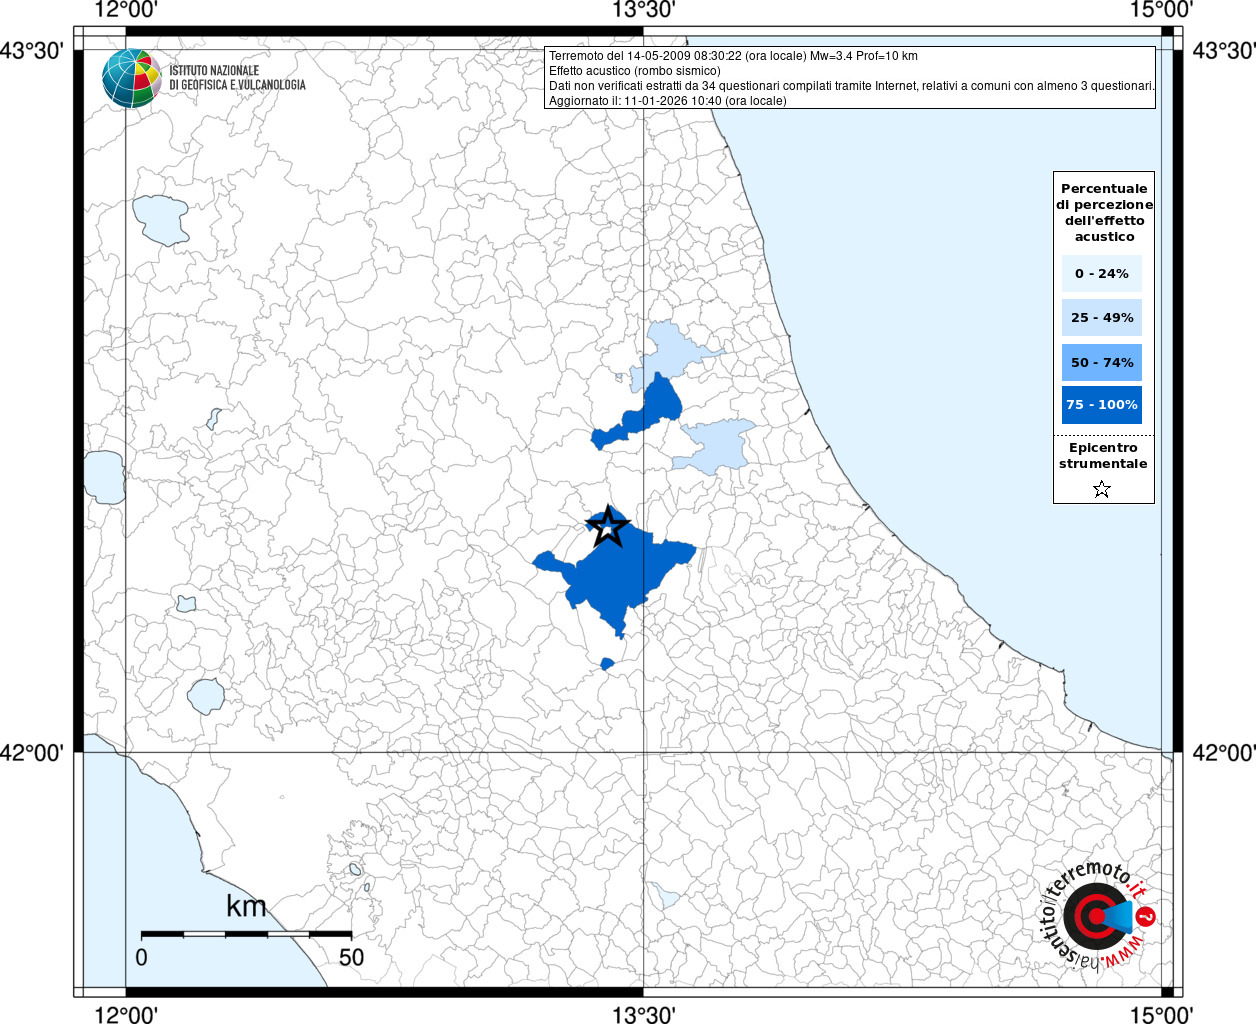Click the left latitude label 43°30'
Screen dimensions: 1256x1024
(32, 49)
